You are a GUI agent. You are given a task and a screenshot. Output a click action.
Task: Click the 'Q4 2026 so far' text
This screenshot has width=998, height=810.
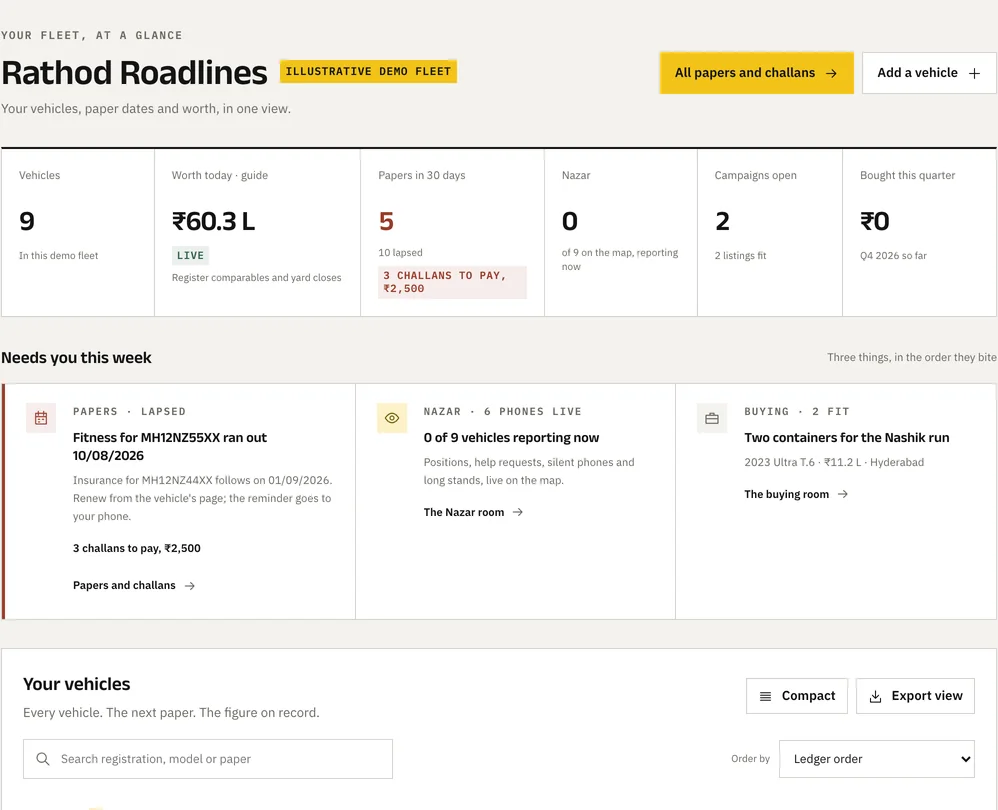click(893, 256)
